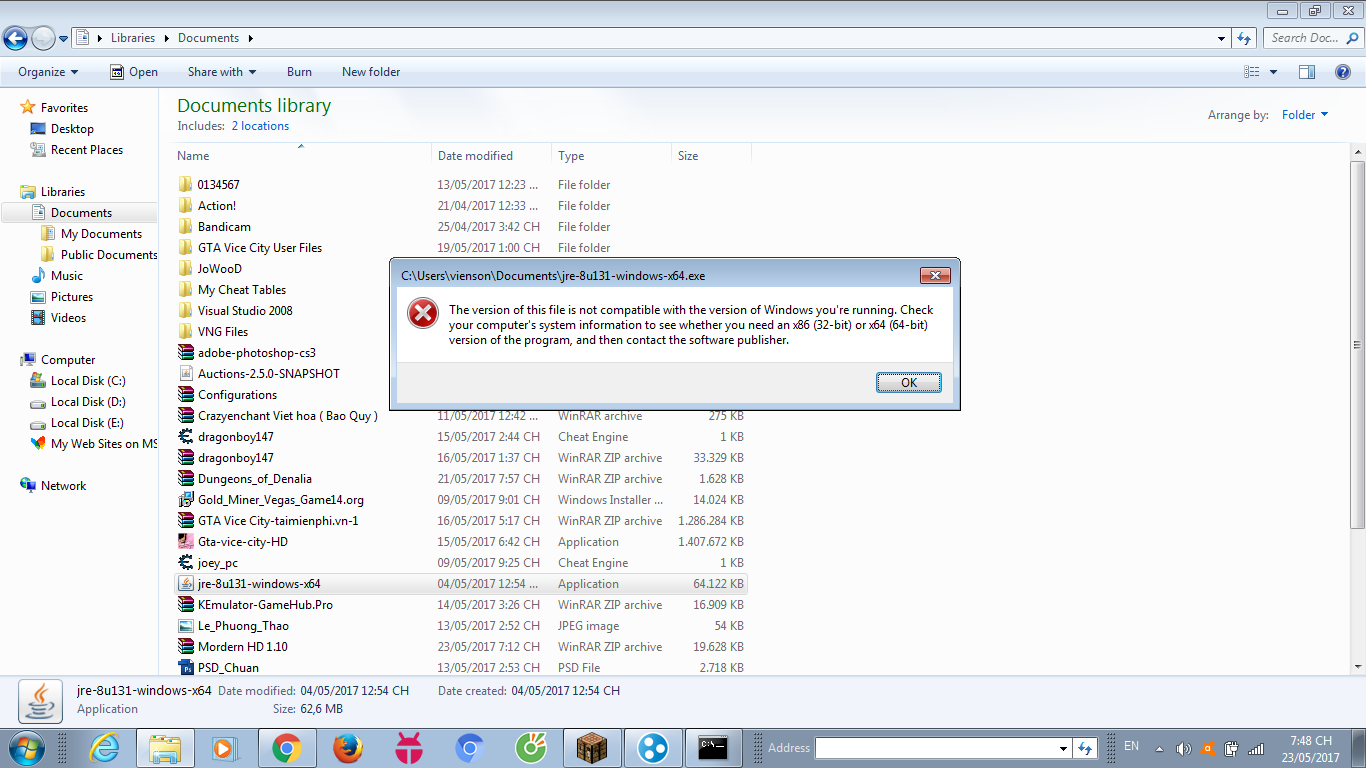Open the address bar history dropdown
This screenshot has width=1366, height=768.
(1222, 38)
